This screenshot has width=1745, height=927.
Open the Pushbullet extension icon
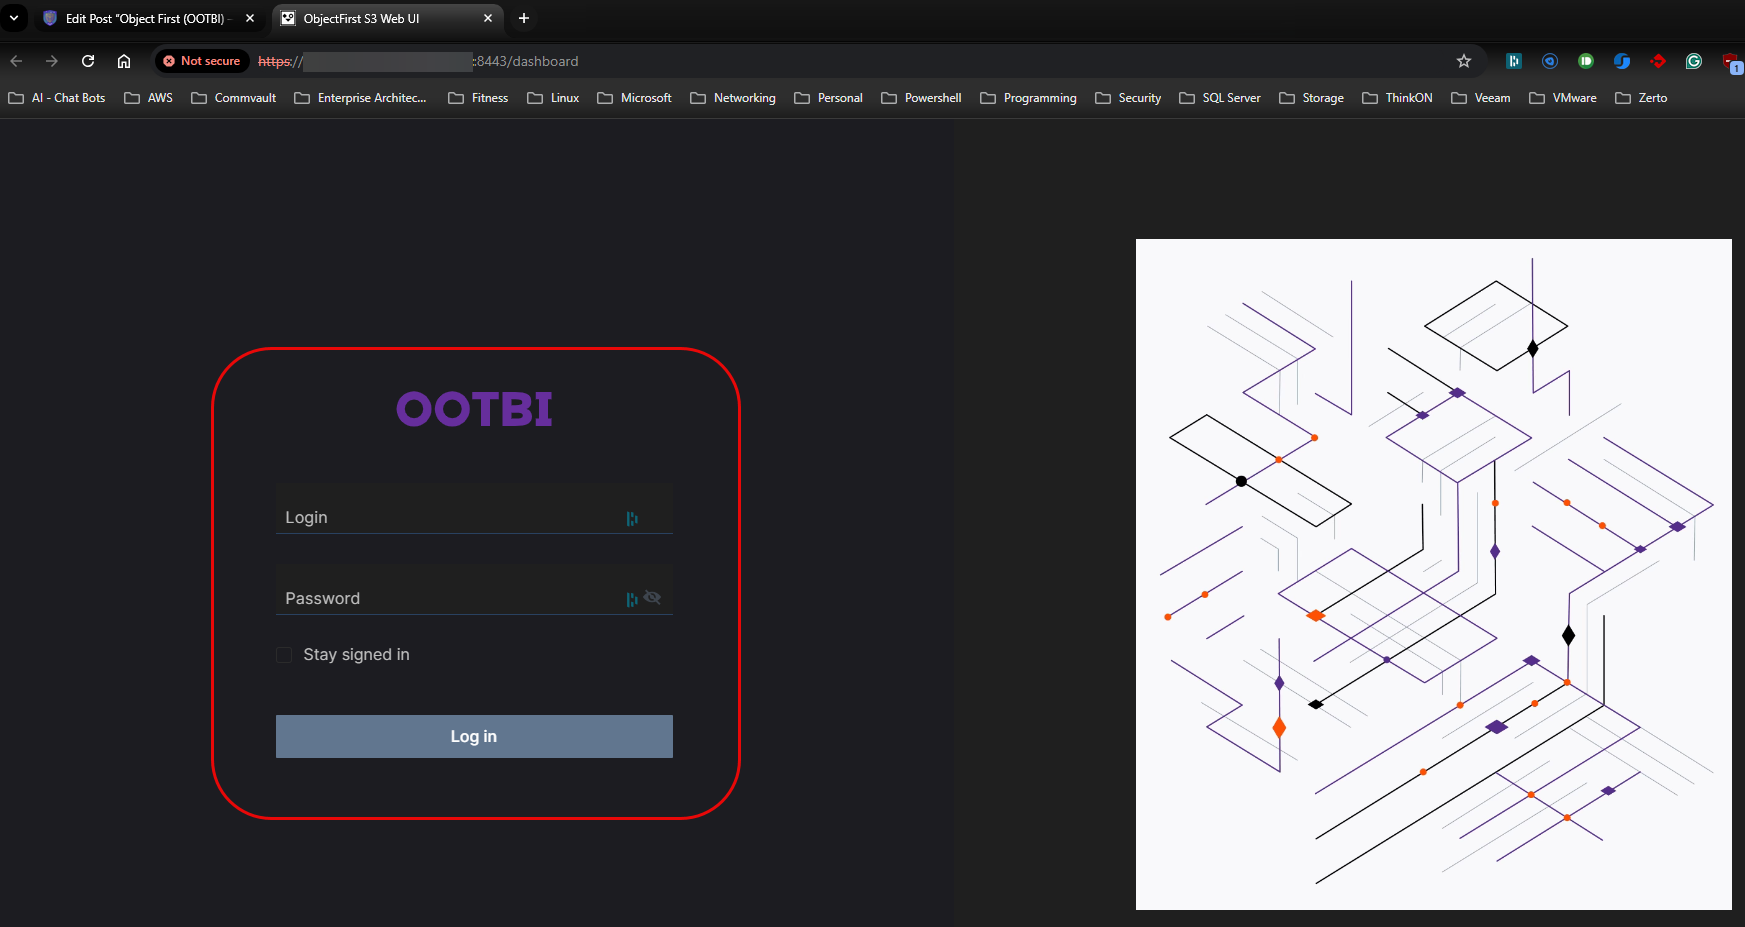(1586, 61)
